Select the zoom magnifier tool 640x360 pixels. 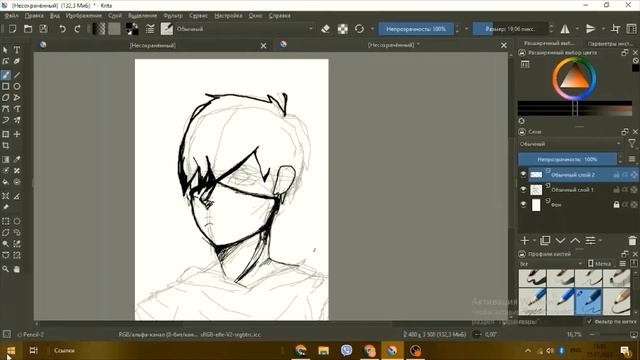pyautogui.click(x=5, y=269)
